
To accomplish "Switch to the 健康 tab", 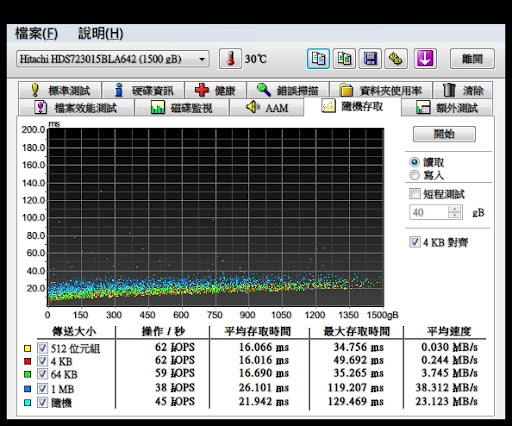I will (216, 90).
